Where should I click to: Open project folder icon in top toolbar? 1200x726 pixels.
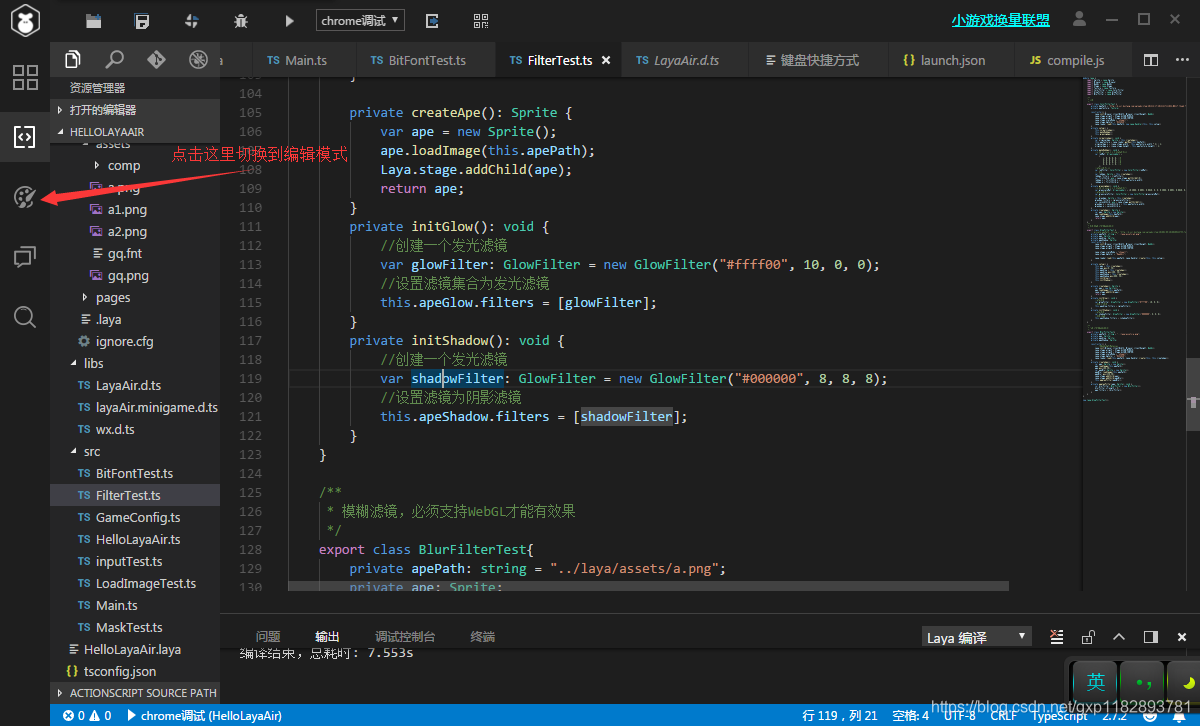[93, 20]
